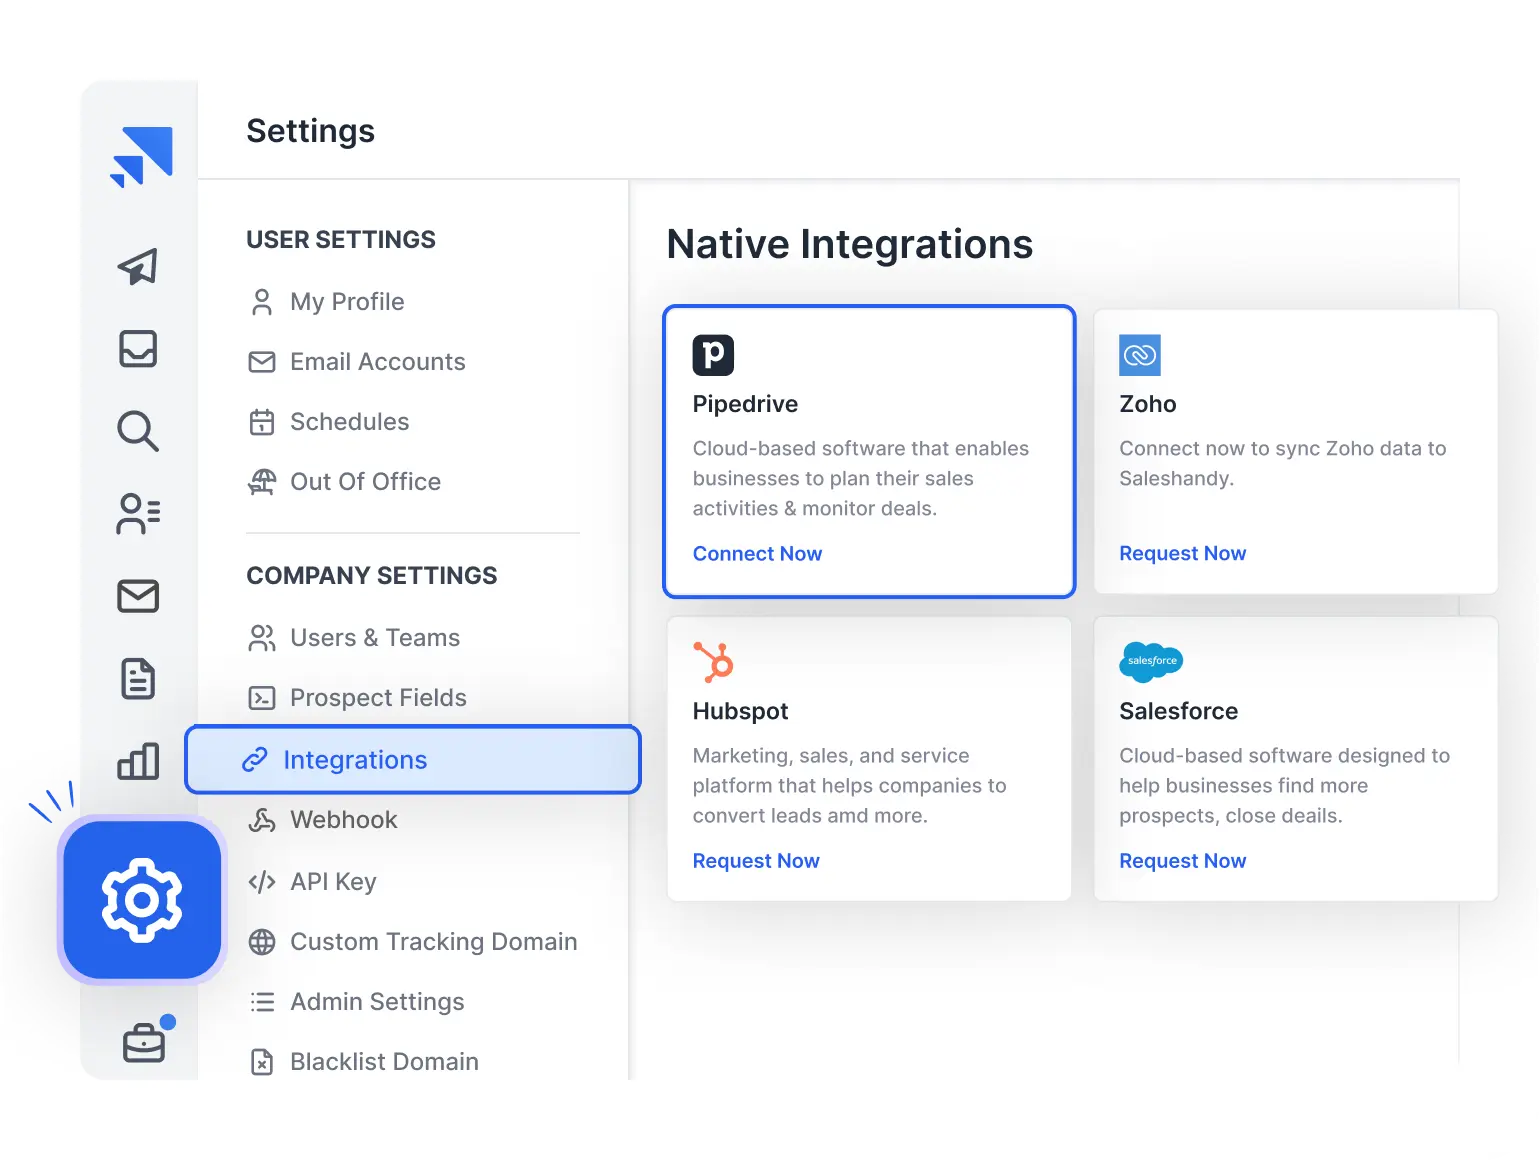This screenshot has height=1160, width=1540.
Task: Open the Admin Settings menu item
Action: (x=377, y=1001)
